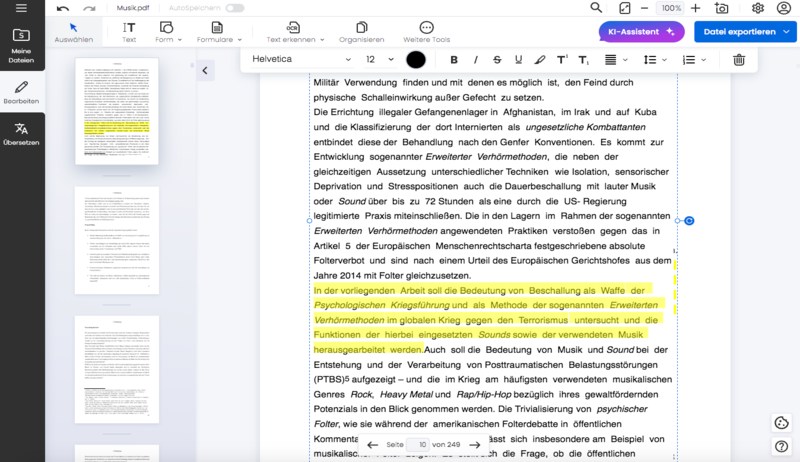Open Weitere Tools
Screen dimensions: 800x462
(x=427, y=32)
